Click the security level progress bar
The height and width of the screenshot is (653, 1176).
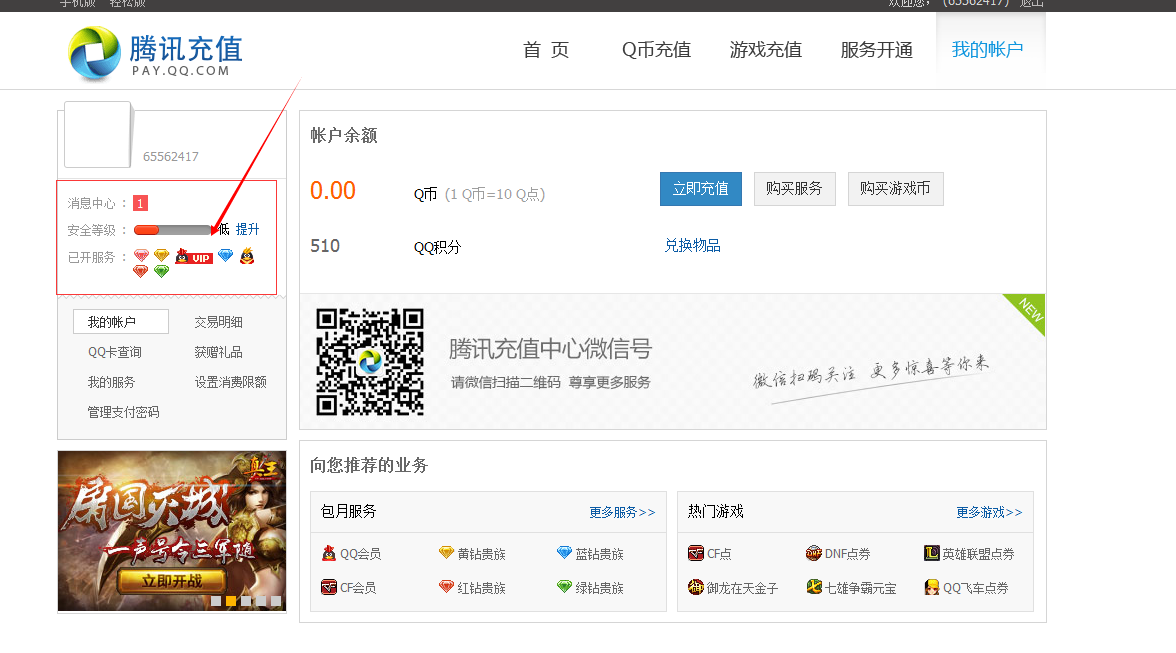174,230
